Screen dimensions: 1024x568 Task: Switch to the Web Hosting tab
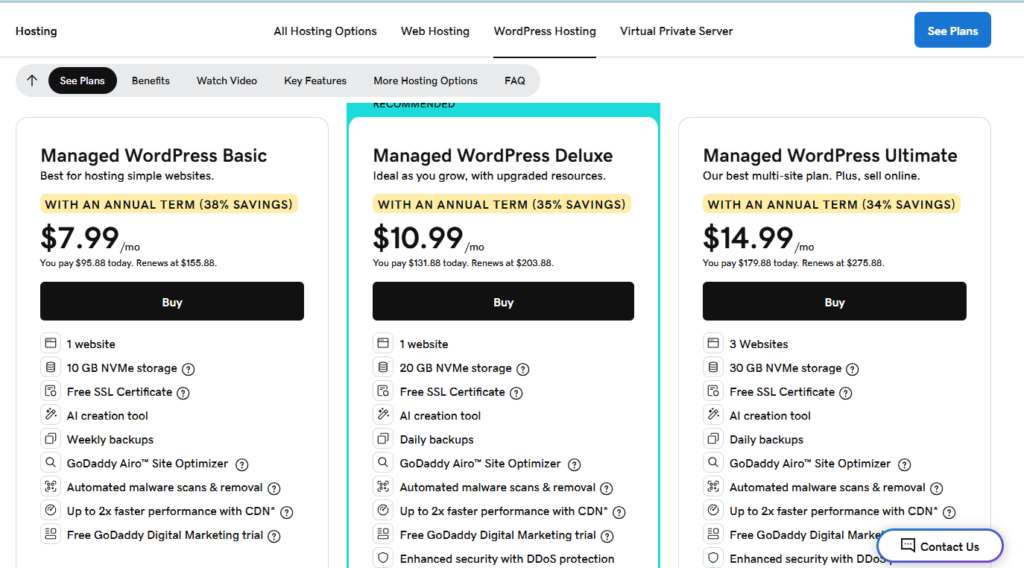tap(435, 31)
